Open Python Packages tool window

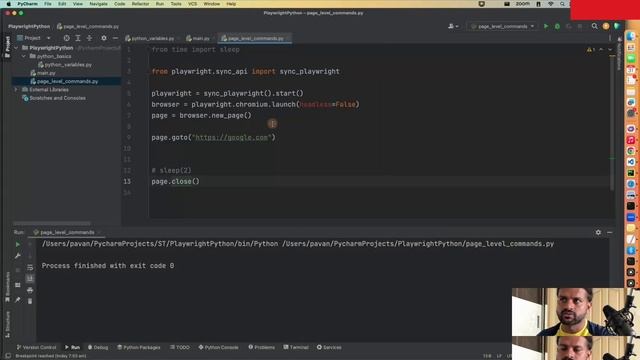pos(138,347)
